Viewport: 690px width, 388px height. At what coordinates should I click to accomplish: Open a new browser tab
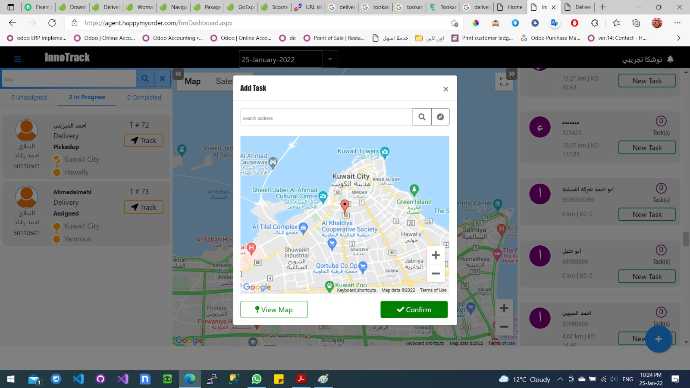[602, 7]
